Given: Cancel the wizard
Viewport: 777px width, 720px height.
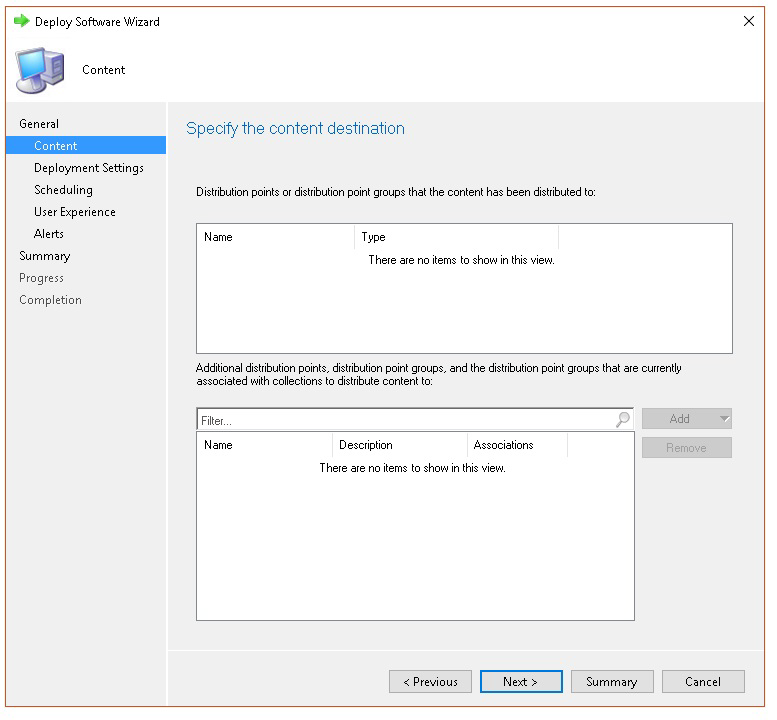Looking at the screenshot, I should point(703,682).
